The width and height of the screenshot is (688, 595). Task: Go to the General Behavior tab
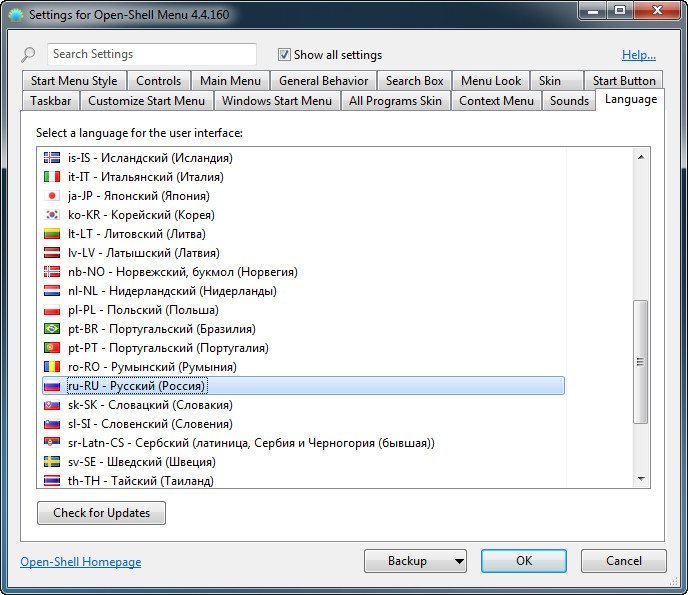click(x=323, y=81)
